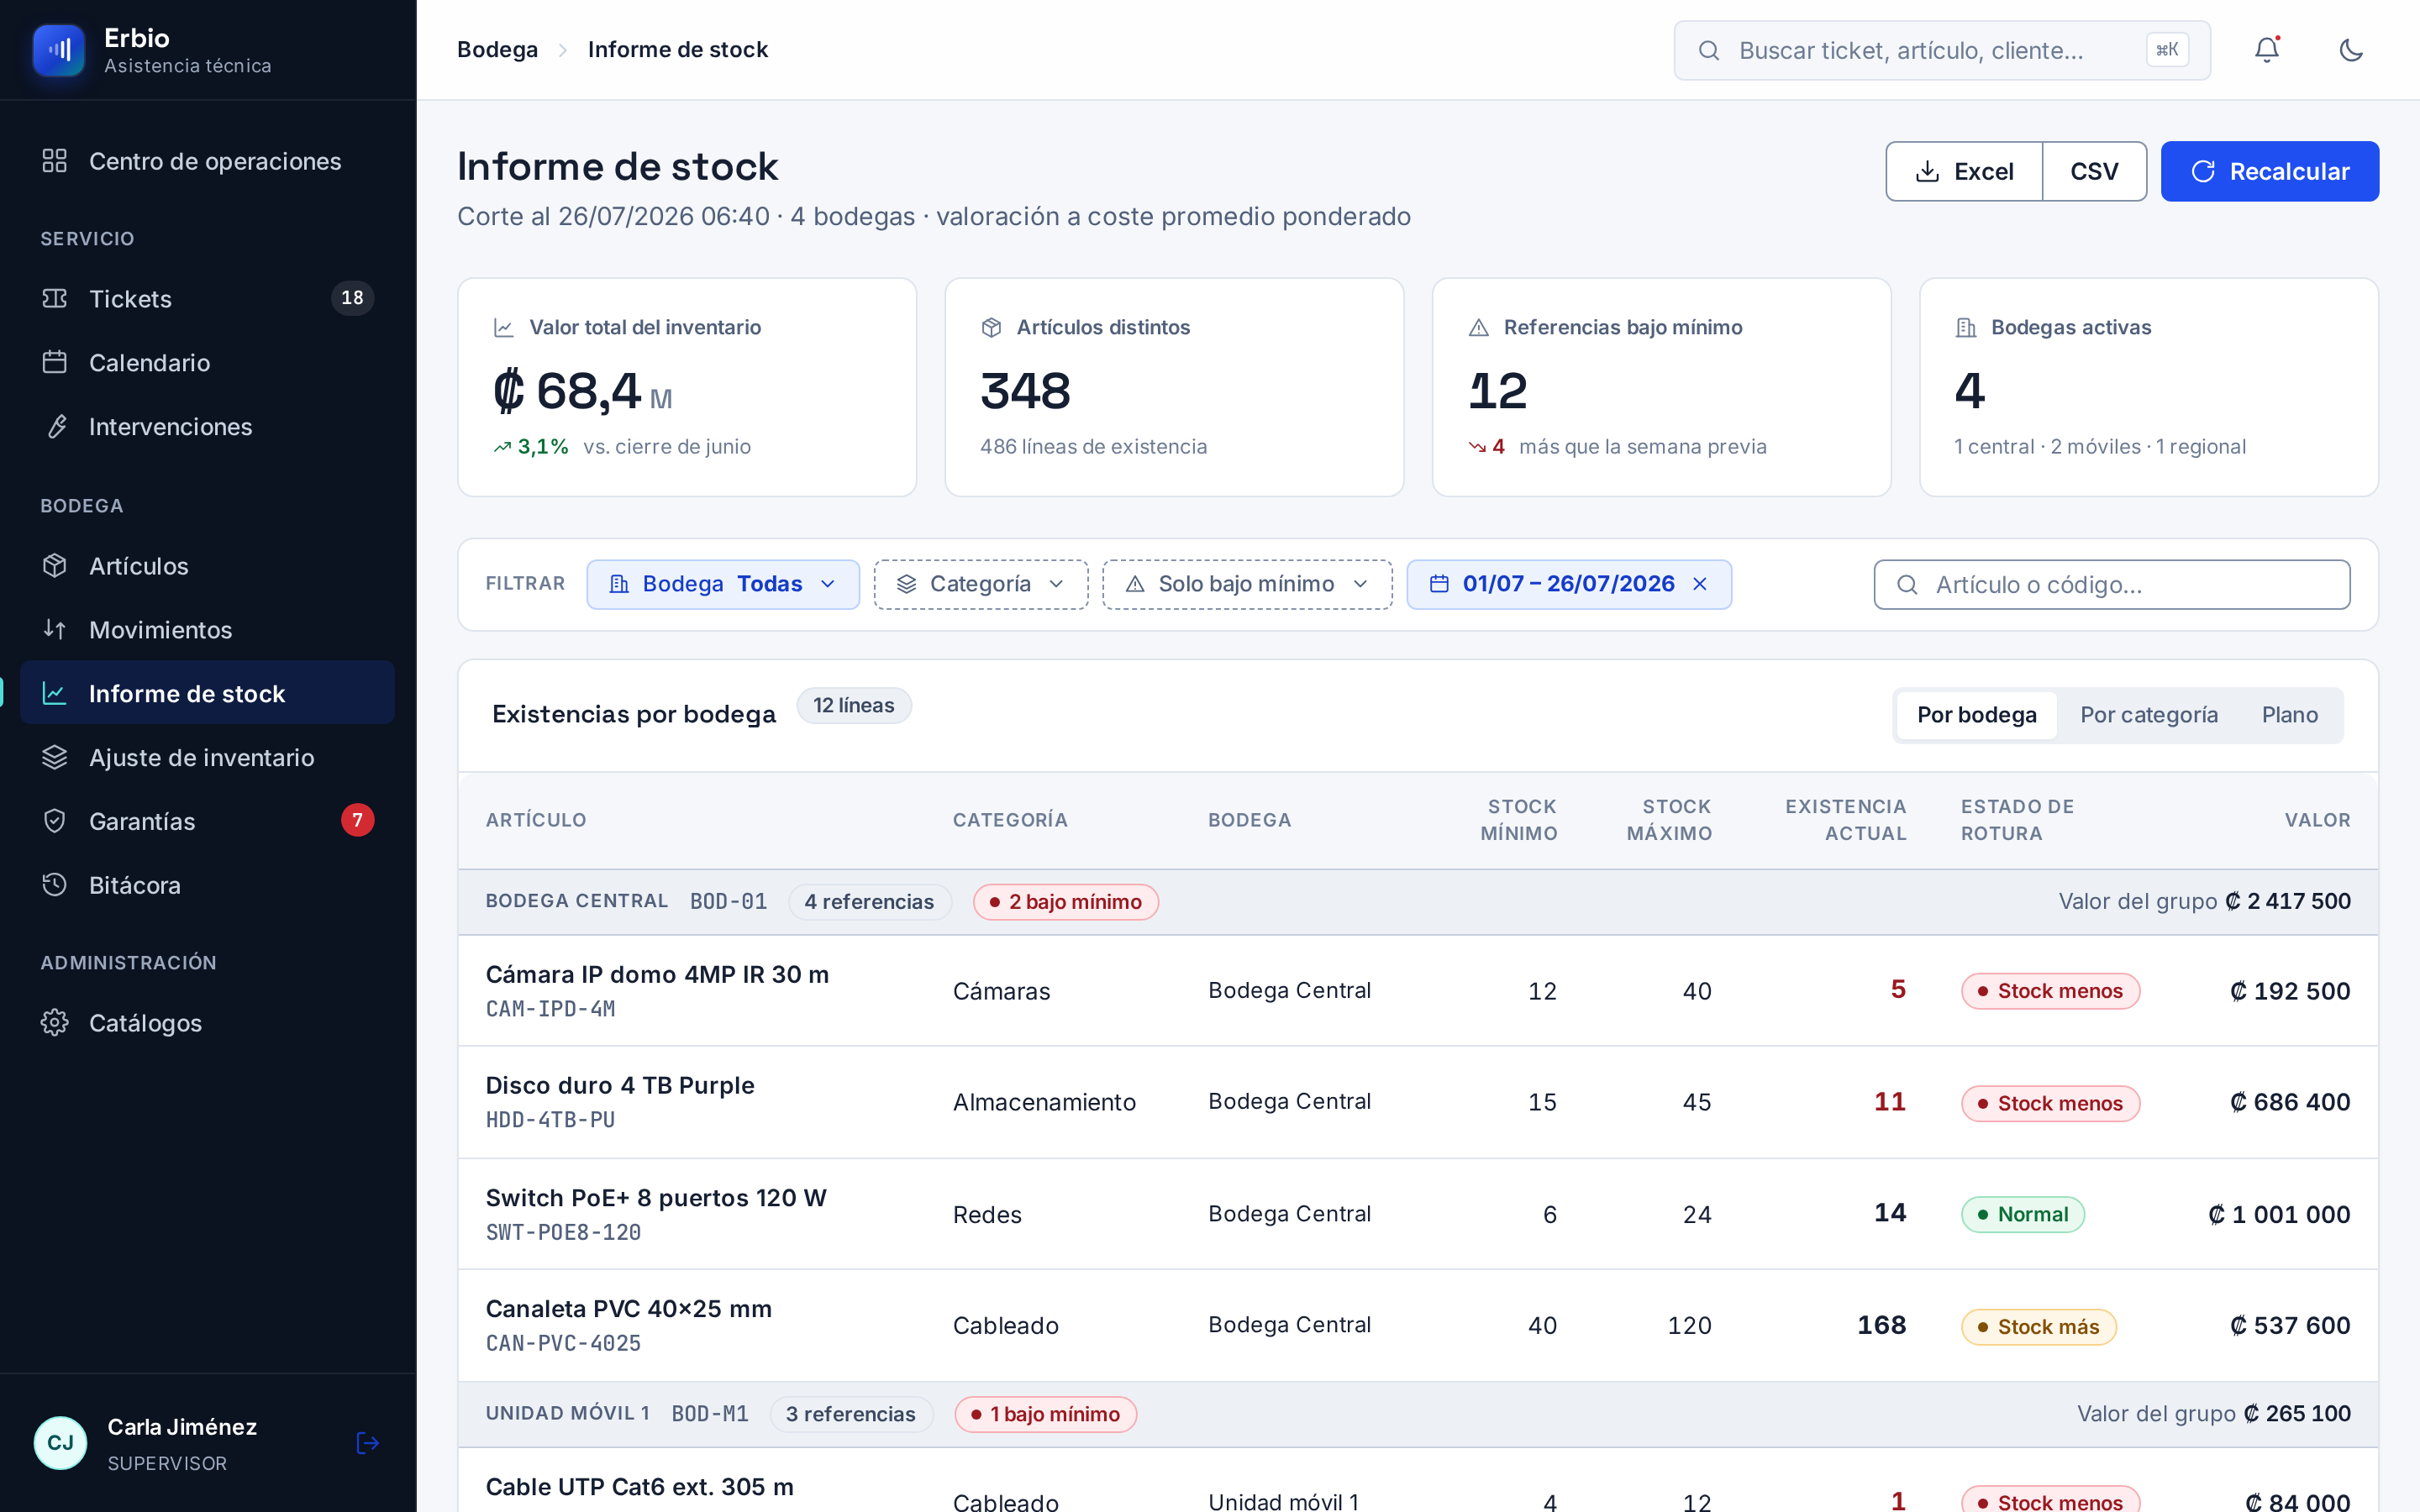Open the notifications bell
The image size is (2420, 1512).
click(2267, 50)
